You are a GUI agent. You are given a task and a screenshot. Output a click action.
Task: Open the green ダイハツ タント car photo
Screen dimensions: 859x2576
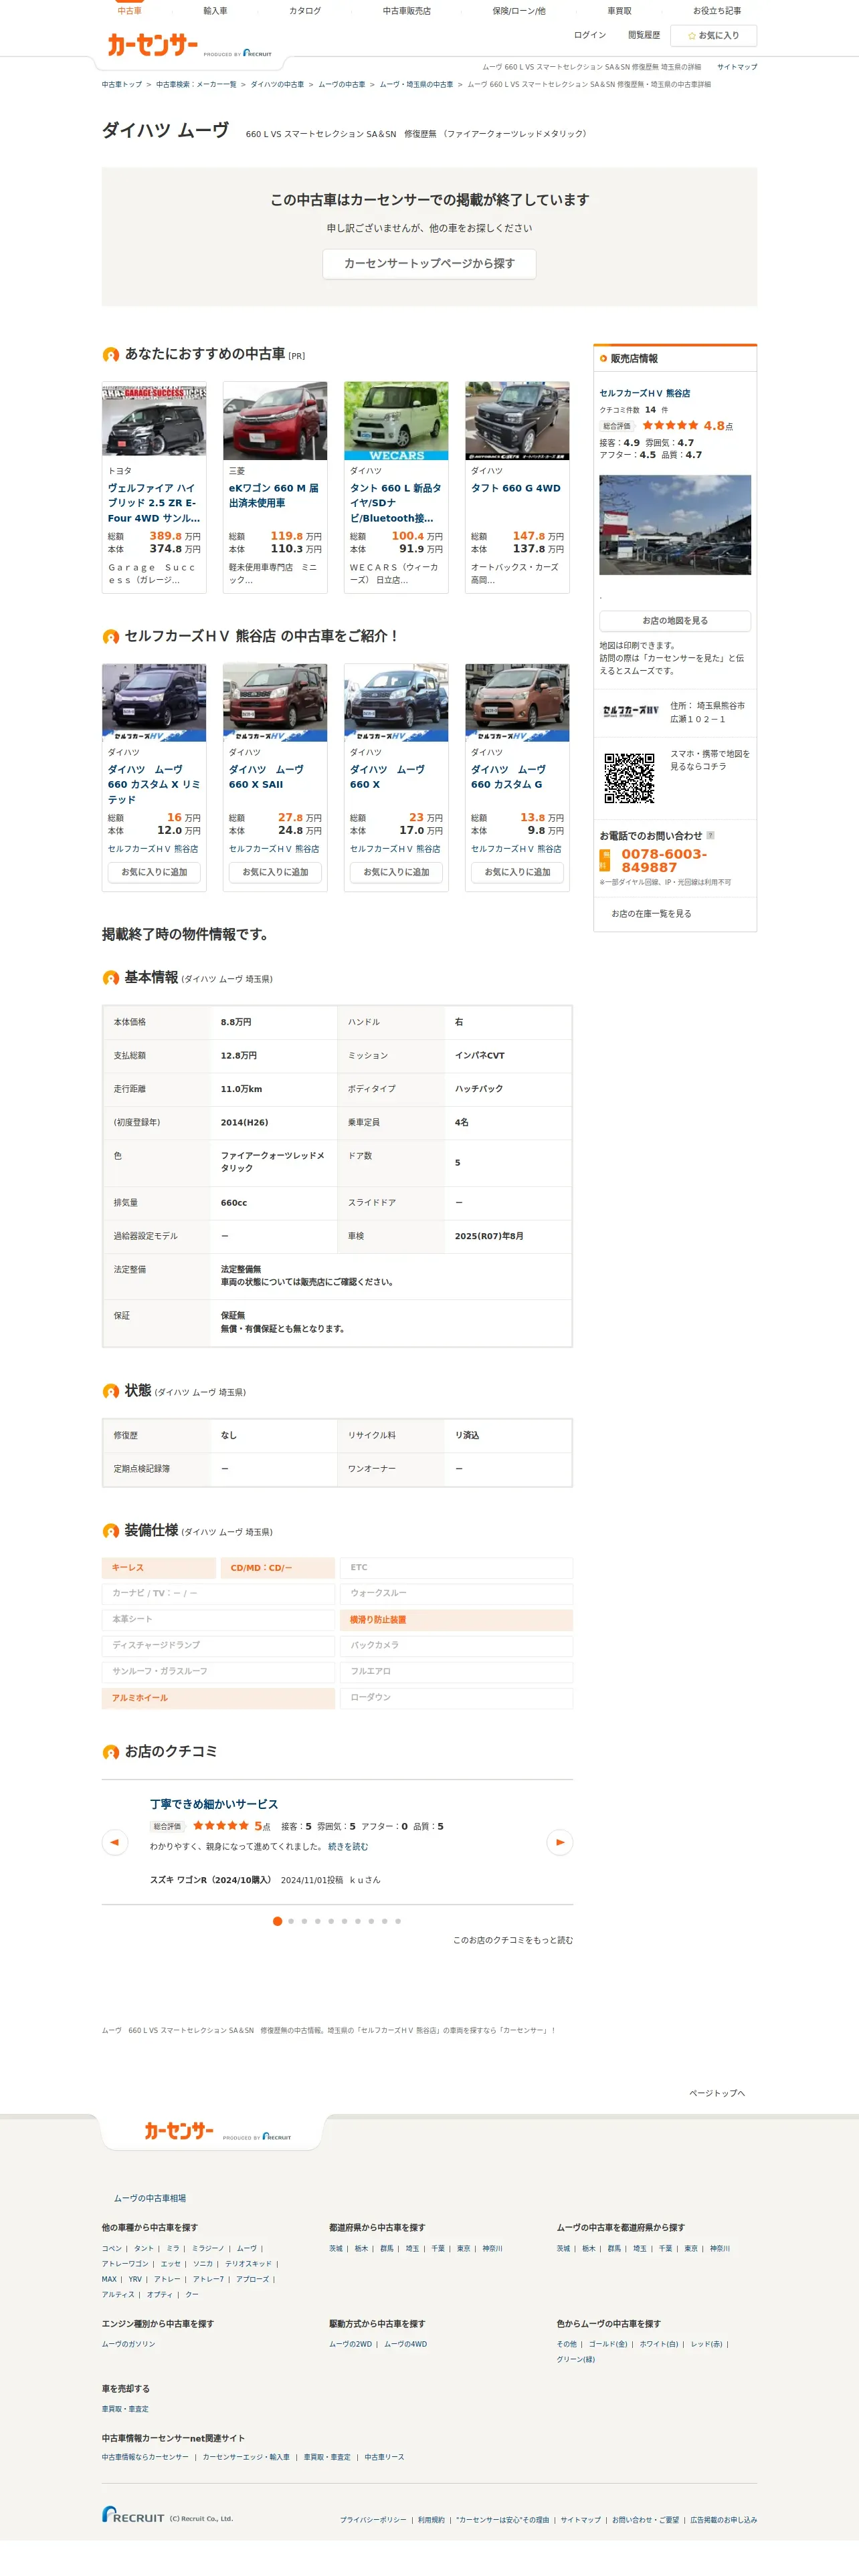pos(396,421)
